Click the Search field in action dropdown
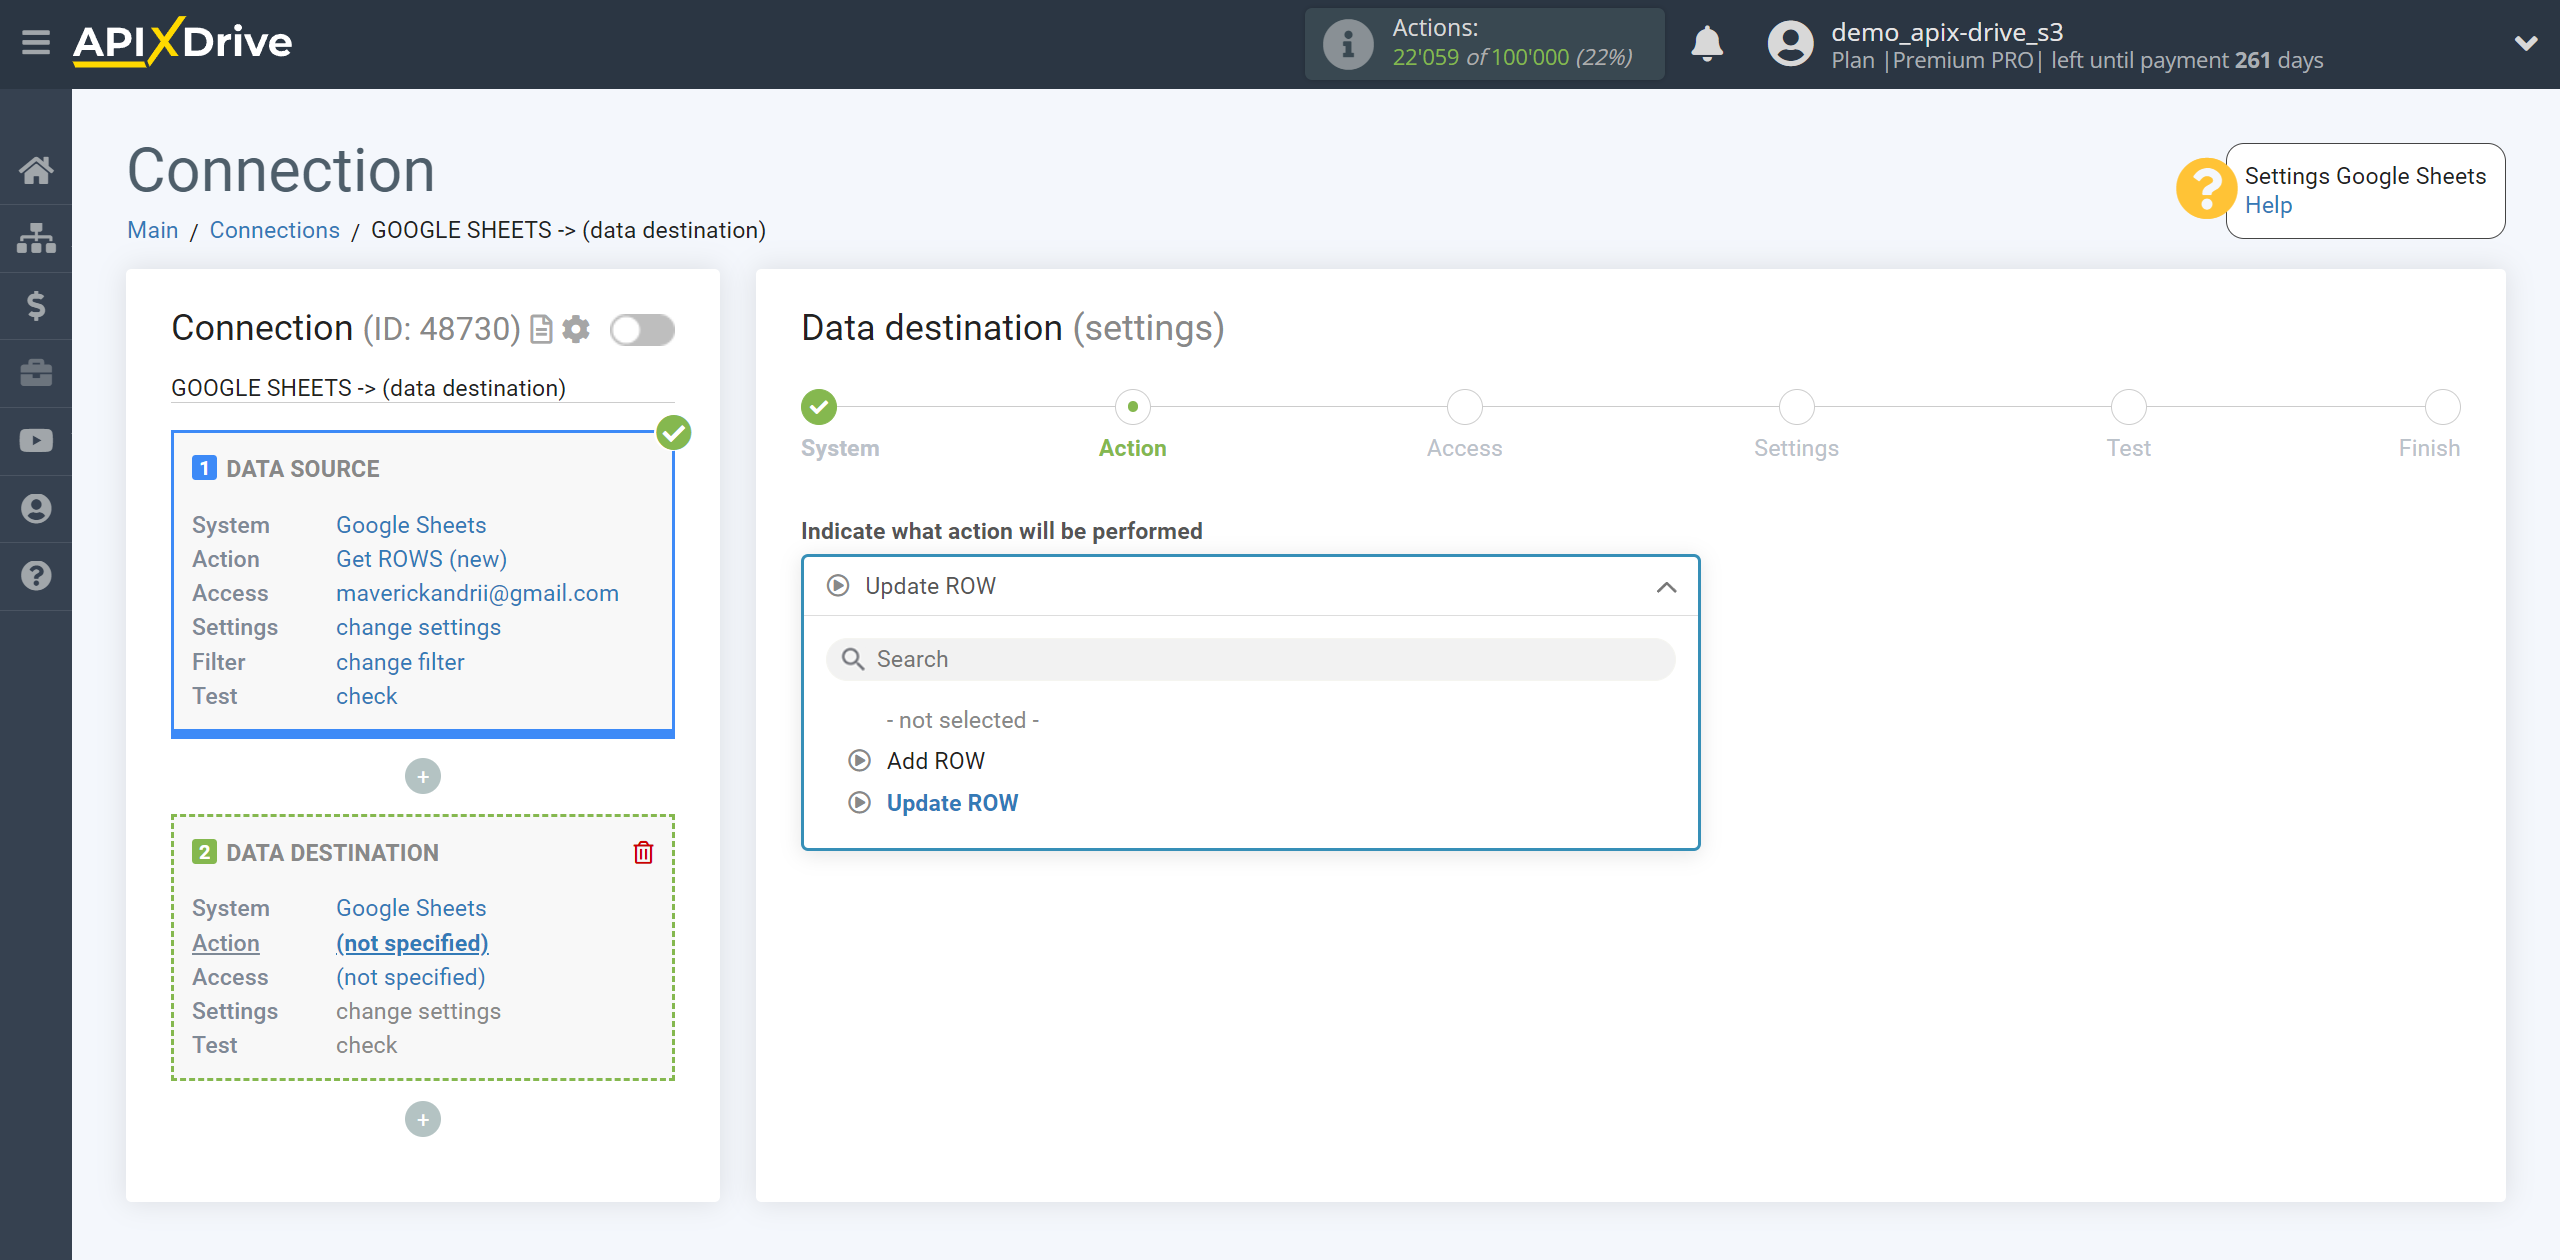Viewport: 2560px width, 1260px height. pos(1249,658)
